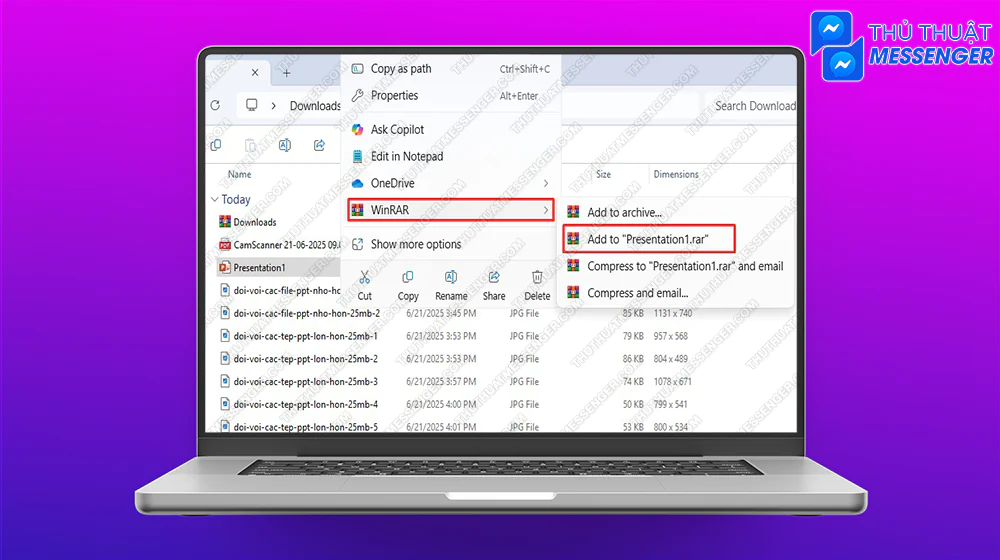1000x560 pixels.
Task: Click the Copy icon in context menu
Action: (x=408, y=277)
